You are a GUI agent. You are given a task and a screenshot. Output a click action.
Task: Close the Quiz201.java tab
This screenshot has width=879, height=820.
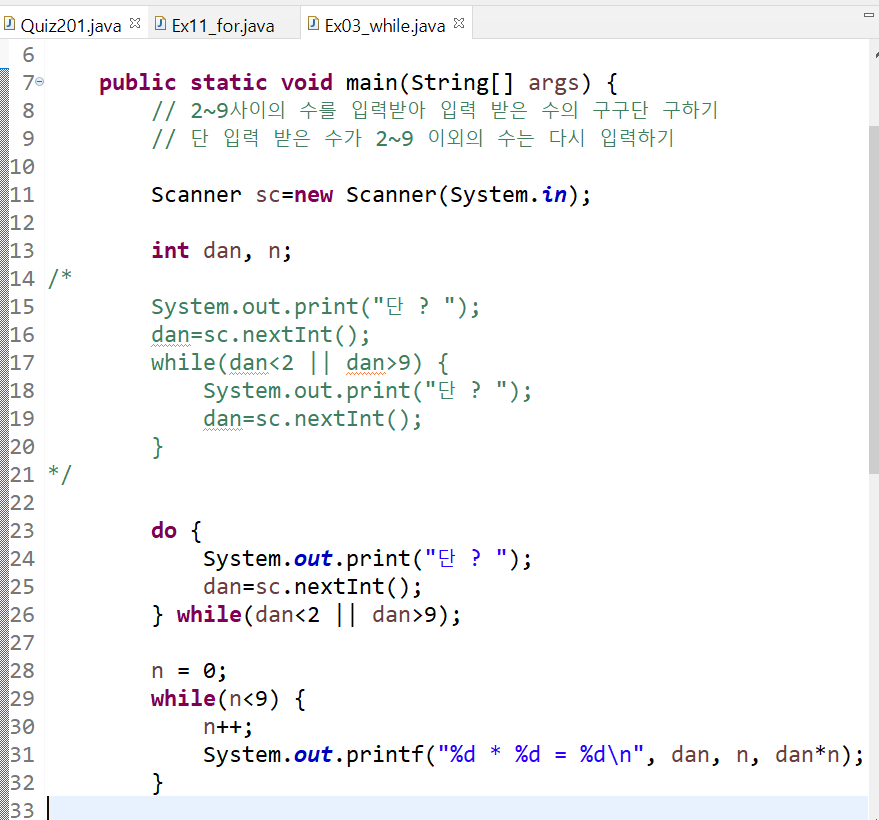click(135, 24)
